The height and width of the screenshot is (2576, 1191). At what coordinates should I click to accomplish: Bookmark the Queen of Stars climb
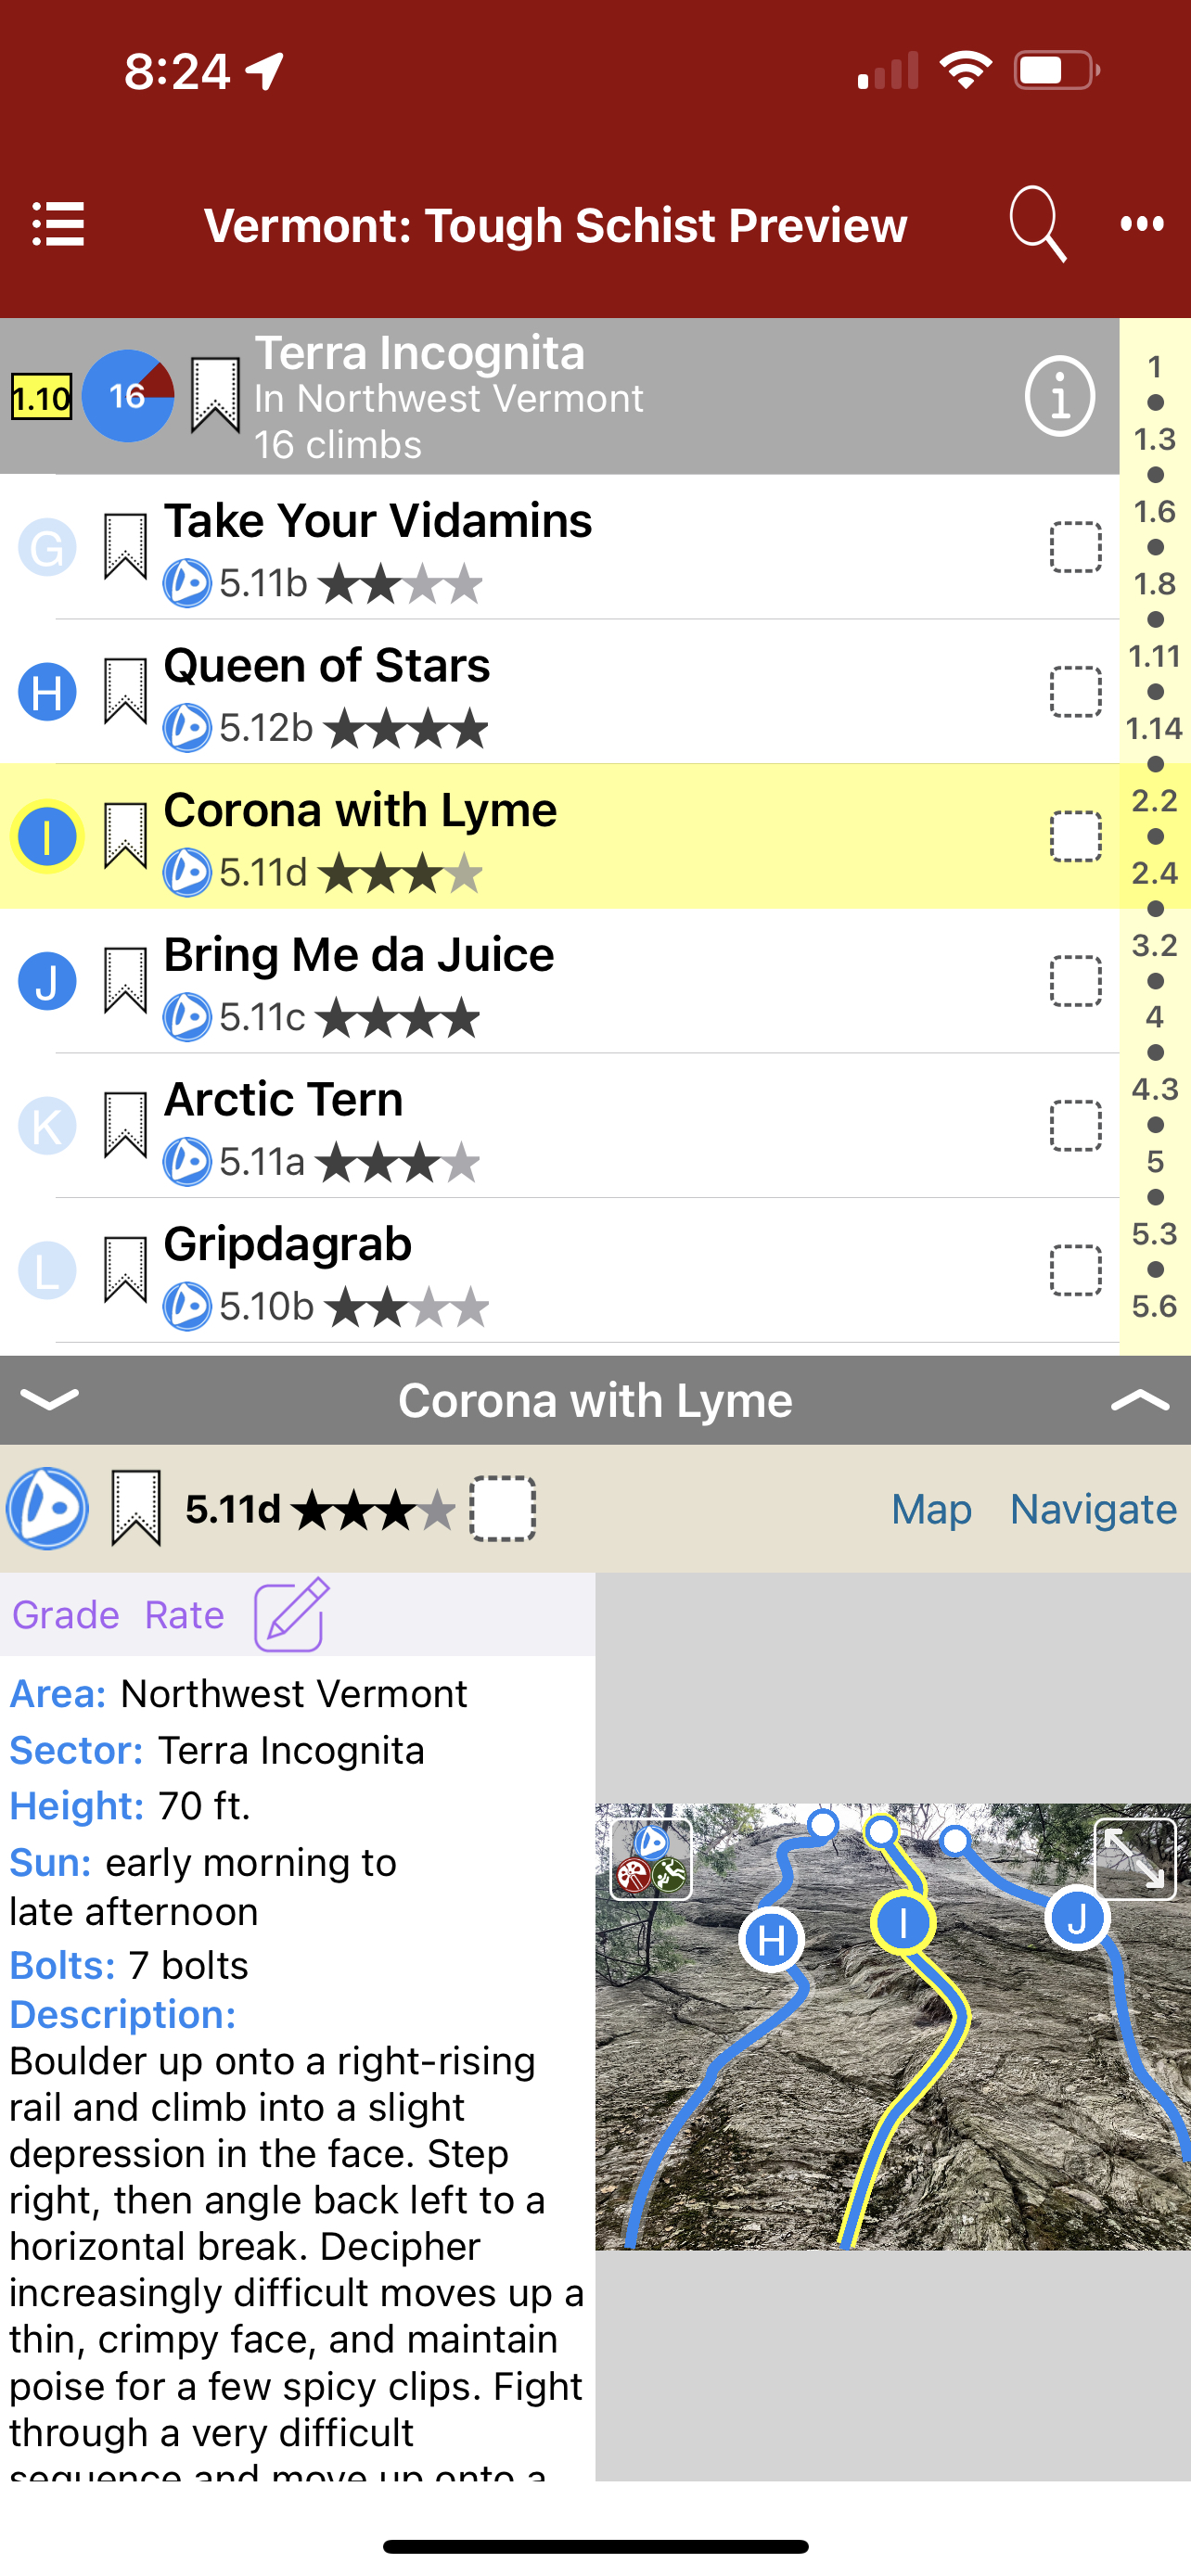tap(126, 691)
